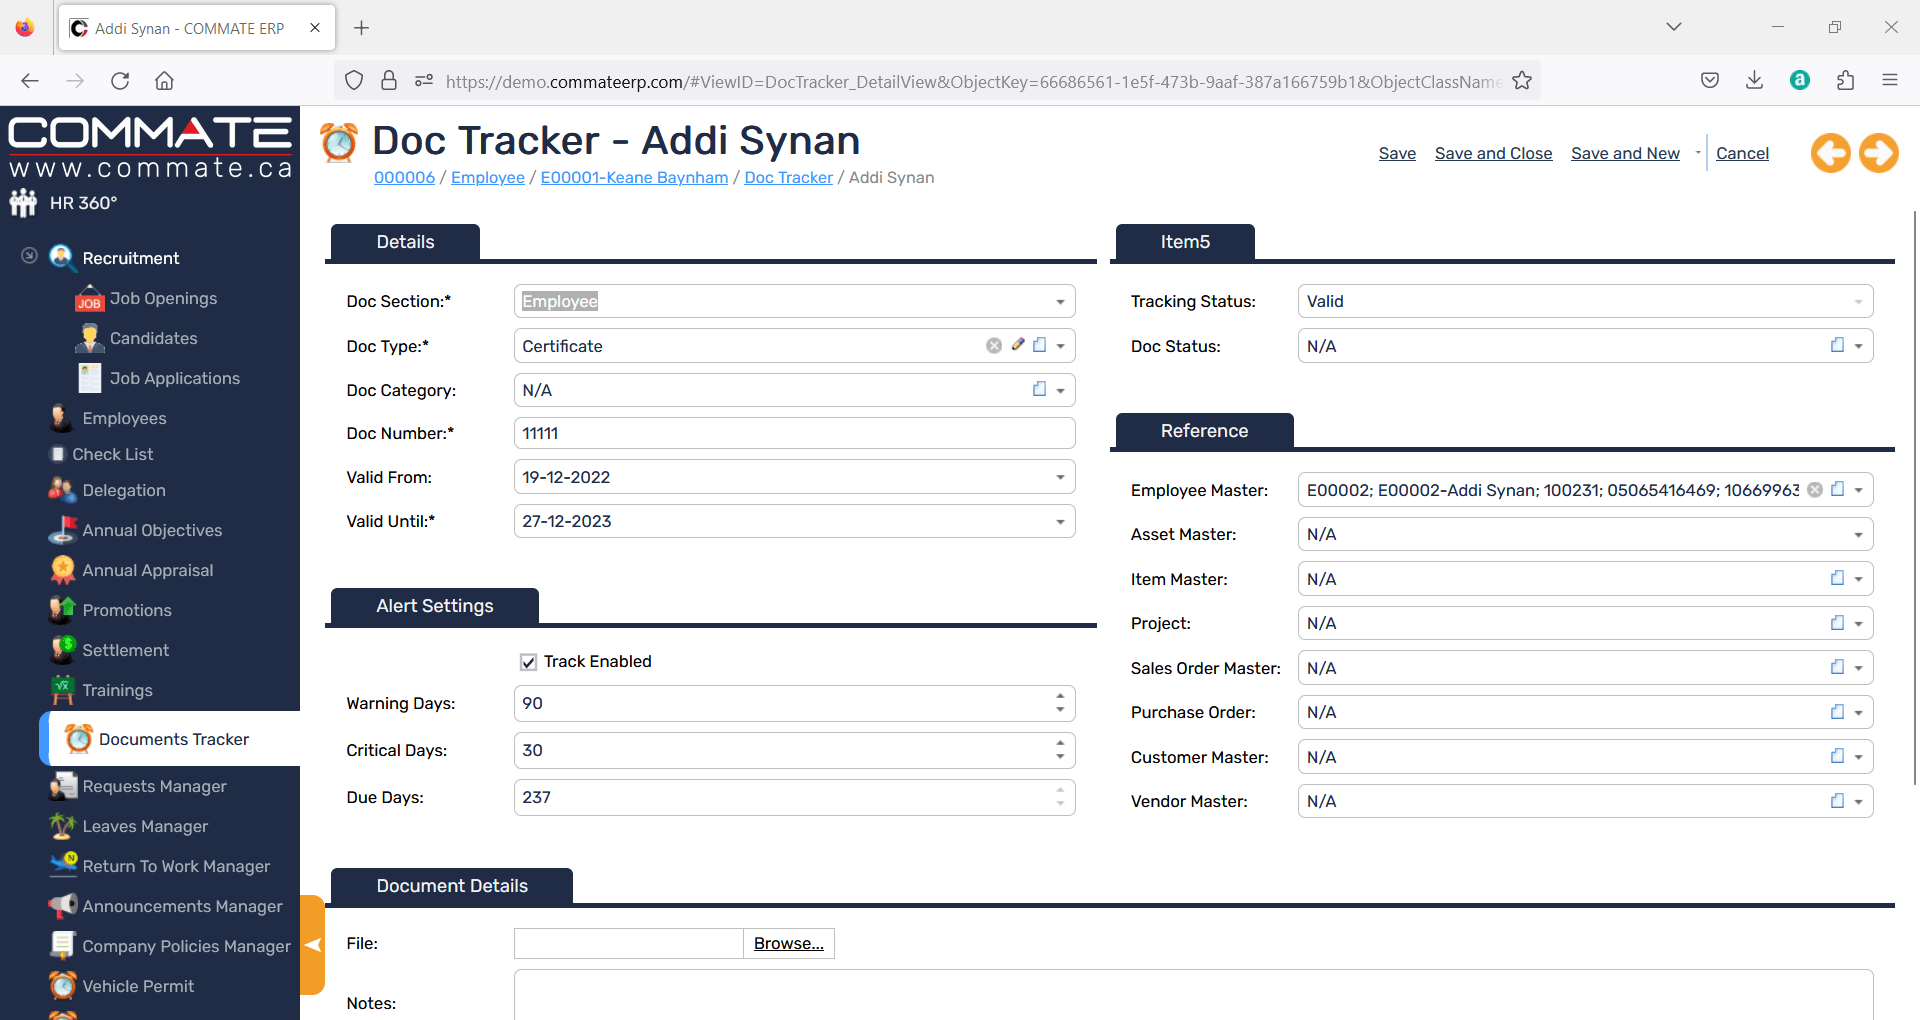1920x1020 pixels.
Task: Create new Purchase Order record icon
Action: [x=1838, y=711]
